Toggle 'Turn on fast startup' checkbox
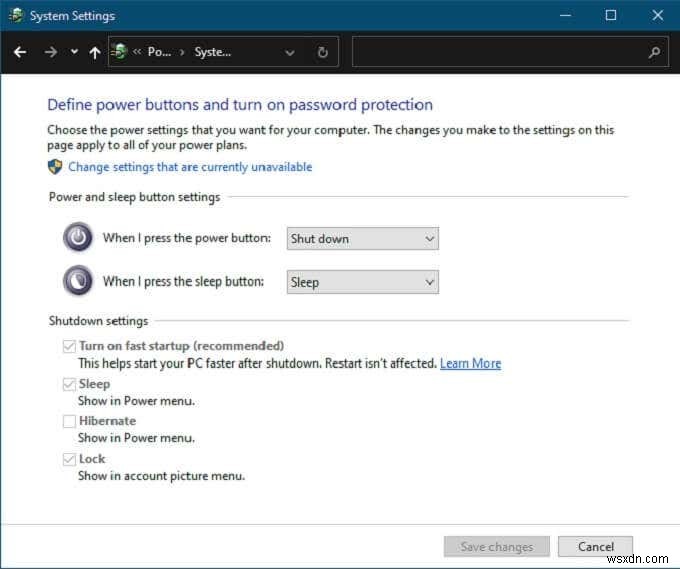 pos(69,346)
